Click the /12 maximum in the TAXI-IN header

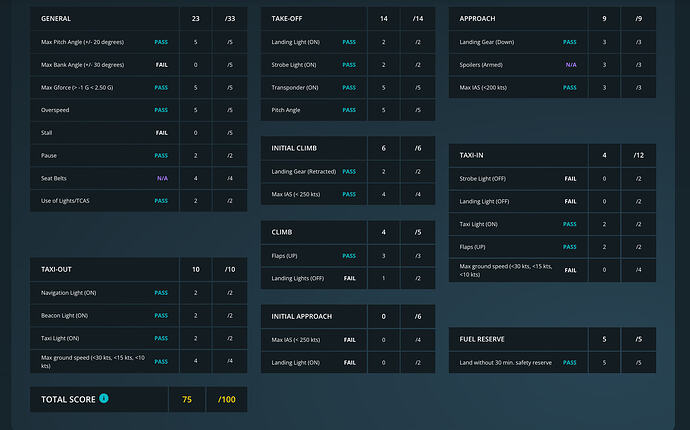click(x=639, y=155)
